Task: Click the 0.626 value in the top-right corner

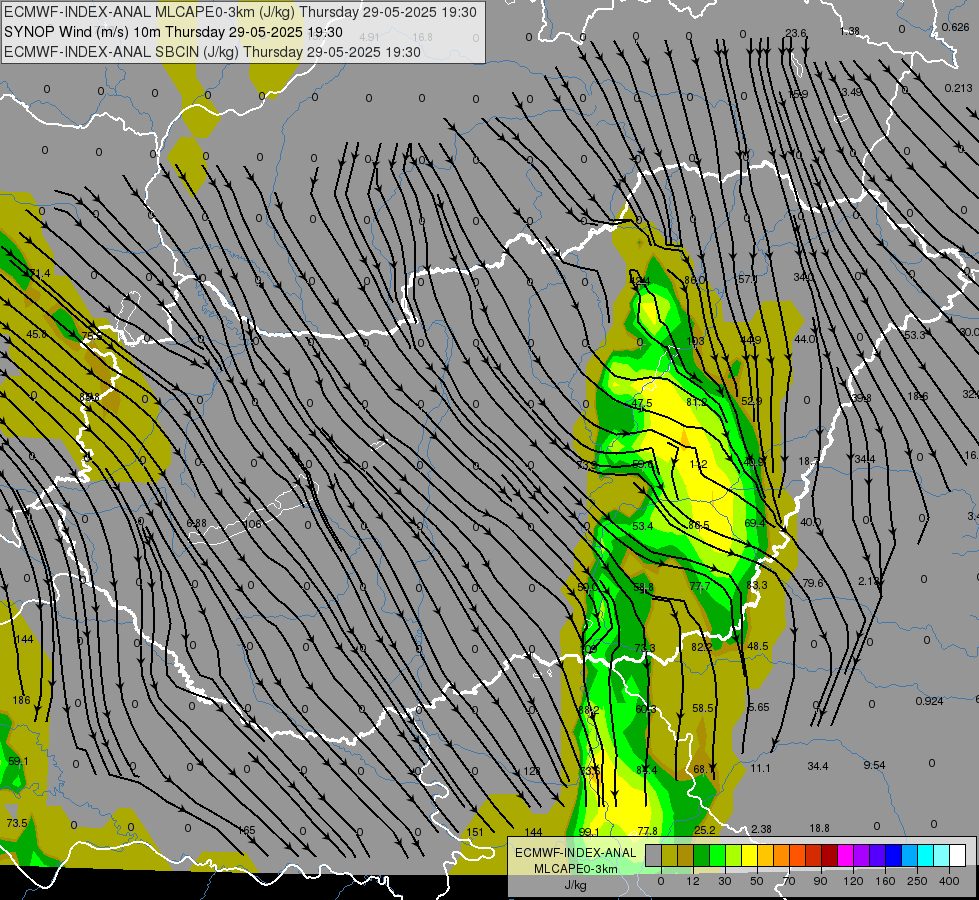Action: (x=955, y=27)
